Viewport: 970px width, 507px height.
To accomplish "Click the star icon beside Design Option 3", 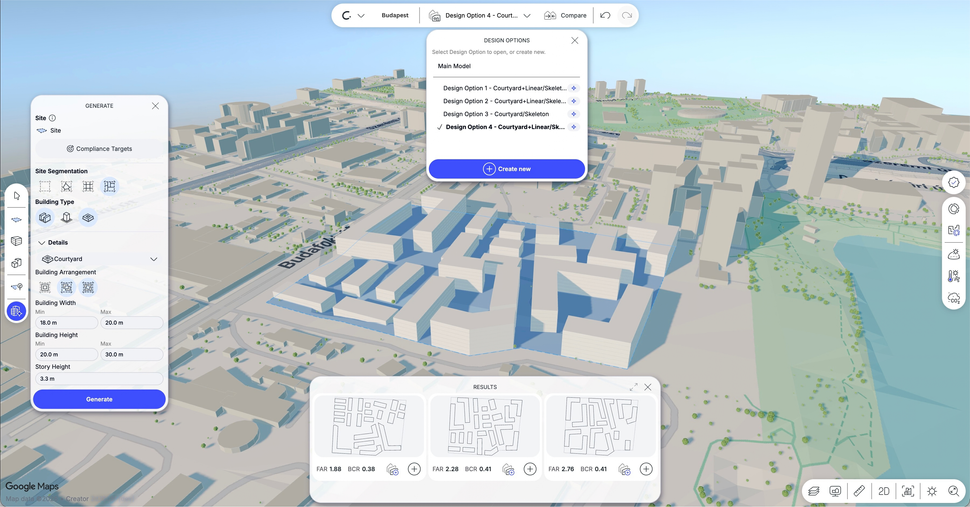I will click(573, 114).
